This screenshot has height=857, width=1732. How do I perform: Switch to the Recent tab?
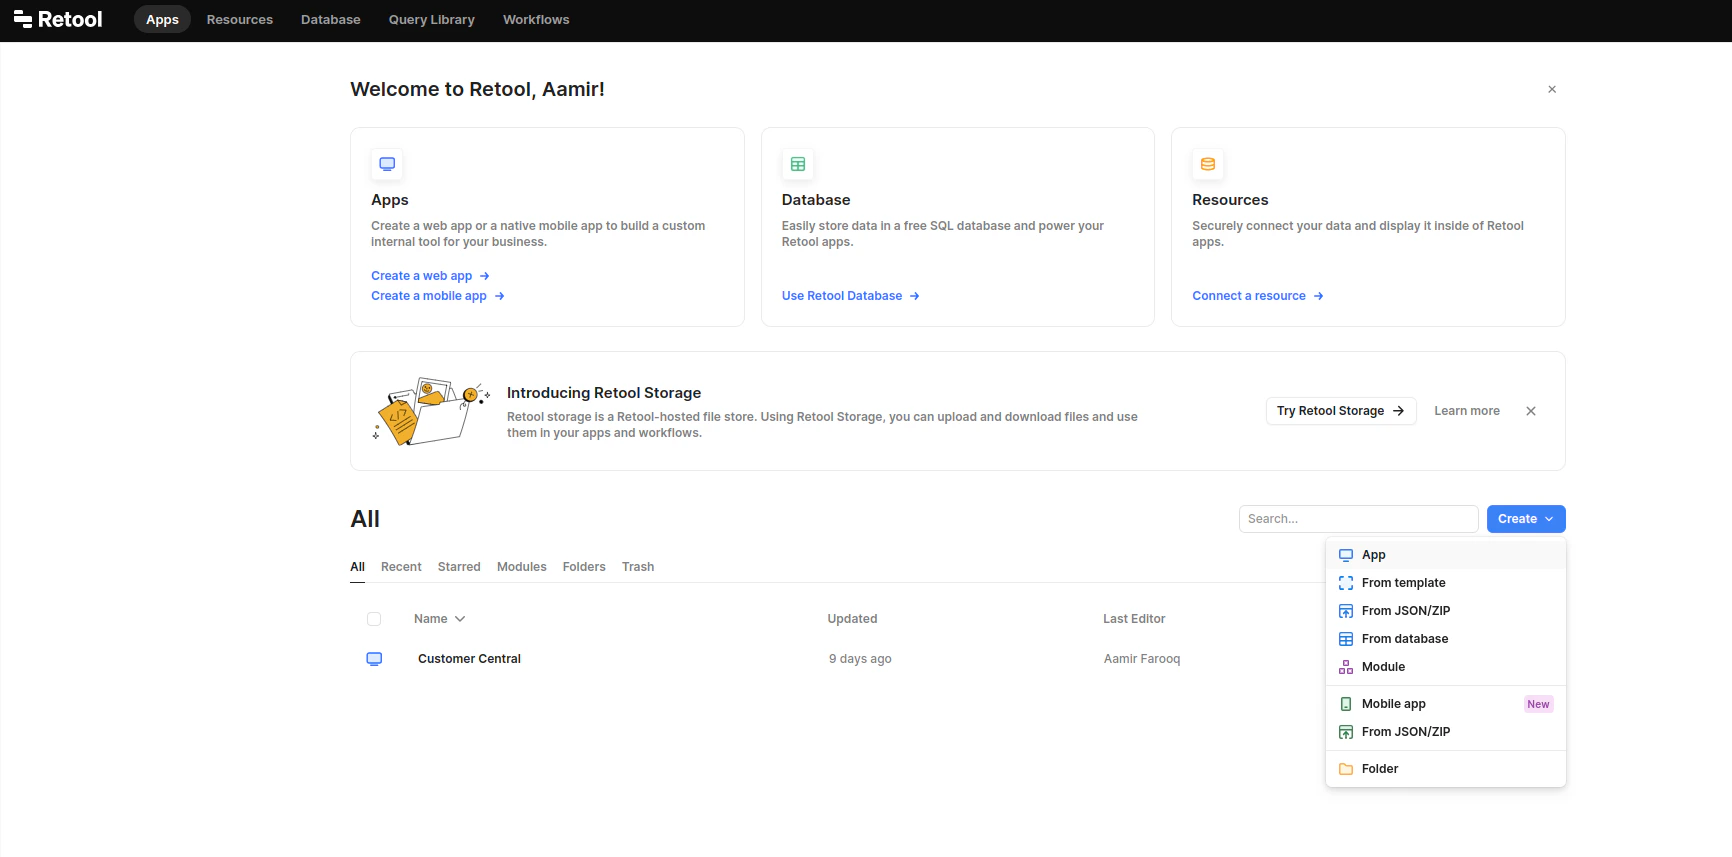click(401, 567)
